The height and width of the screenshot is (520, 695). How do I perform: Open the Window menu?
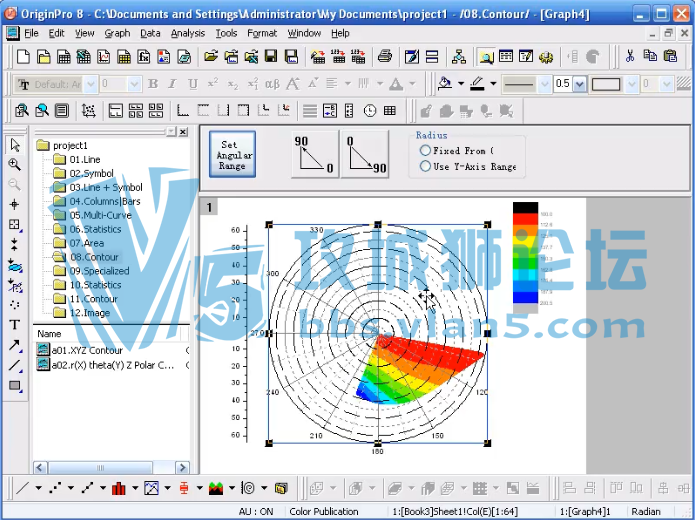tap(304, 33)
